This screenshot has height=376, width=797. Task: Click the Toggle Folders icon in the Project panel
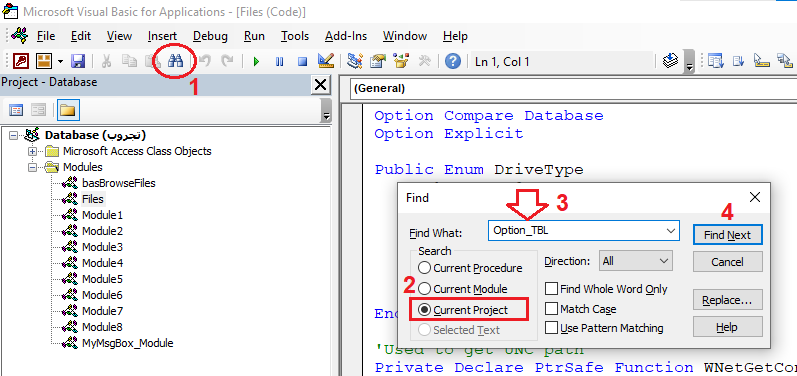coord(68,110)
